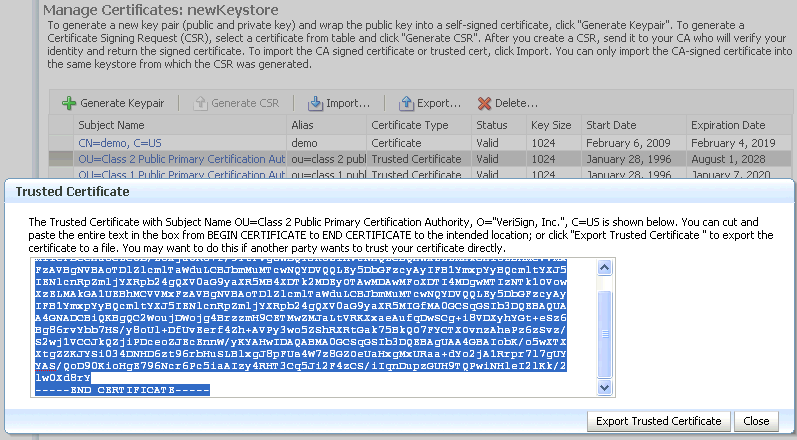
Task: Click the 'Manage Certificates: newKeystore' heading
Action: click(x=161, y=10)
